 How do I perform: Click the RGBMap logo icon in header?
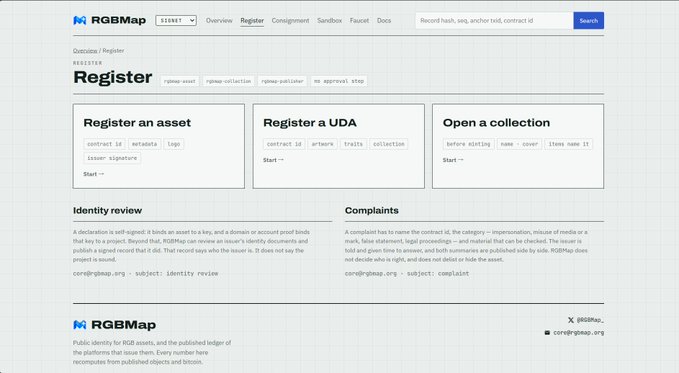tap(80, 20)
